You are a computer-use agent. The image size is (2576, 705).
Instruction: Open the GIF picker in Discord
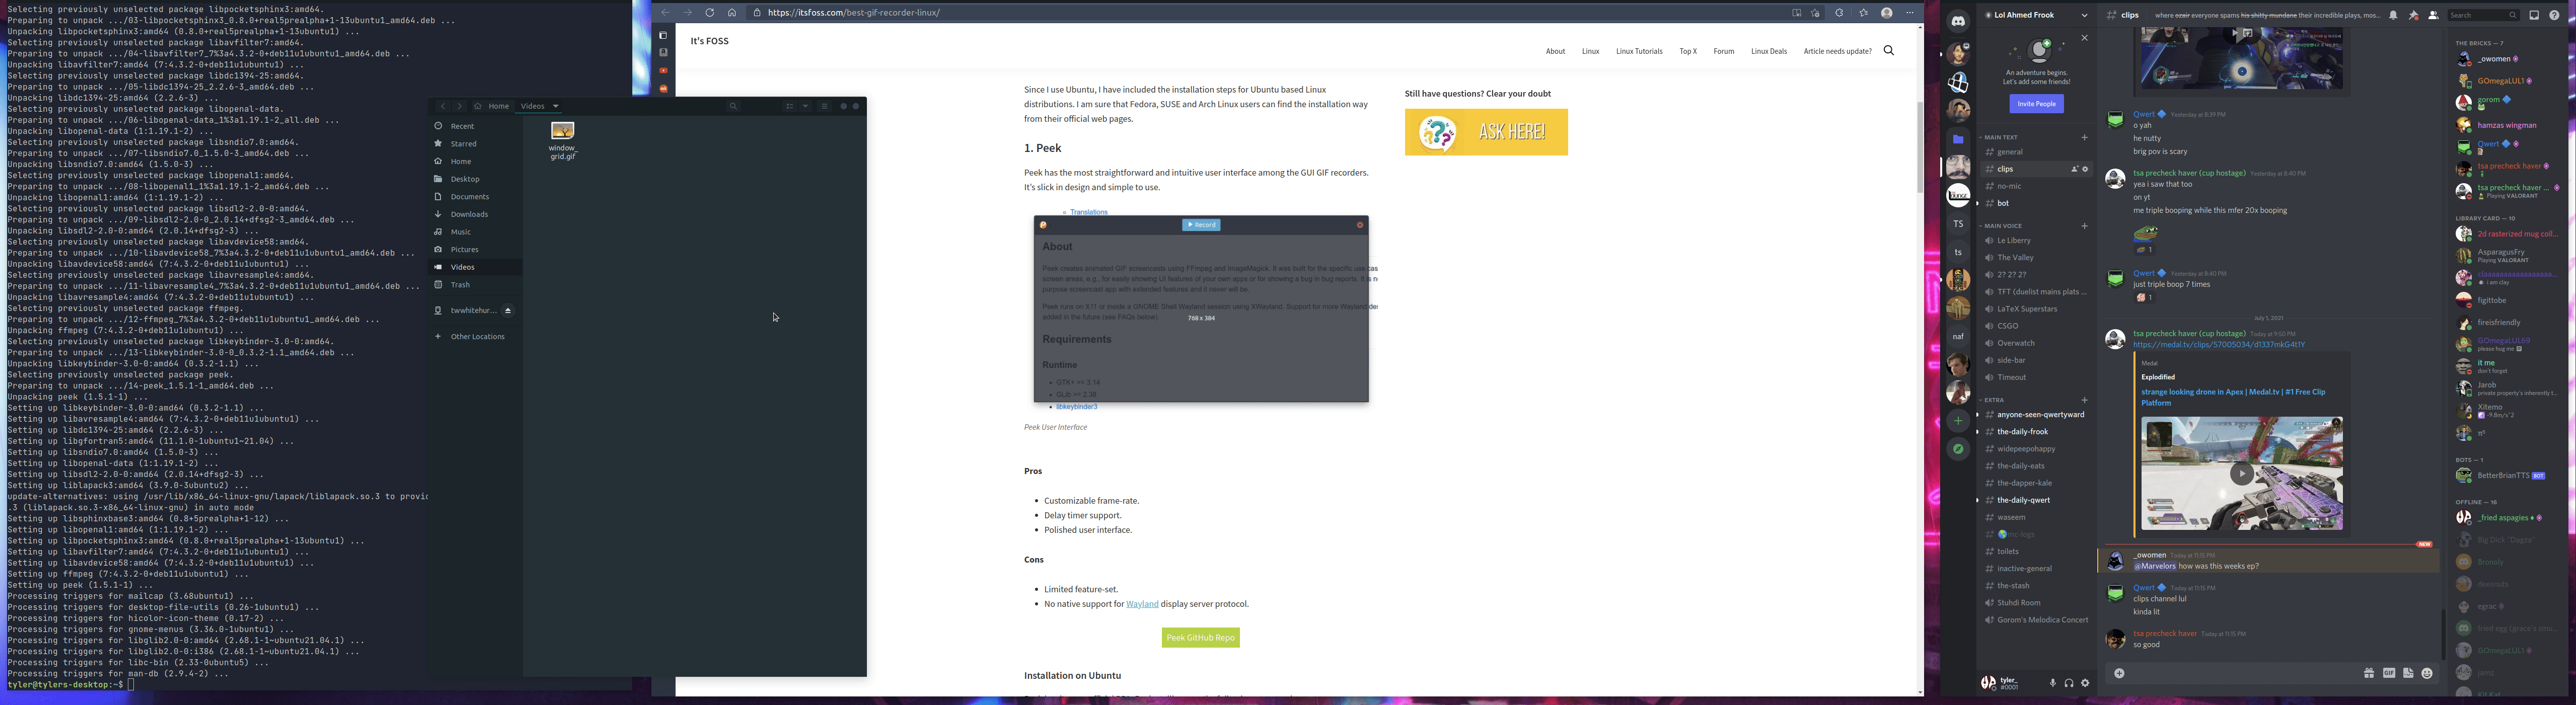coord(2389,673)
